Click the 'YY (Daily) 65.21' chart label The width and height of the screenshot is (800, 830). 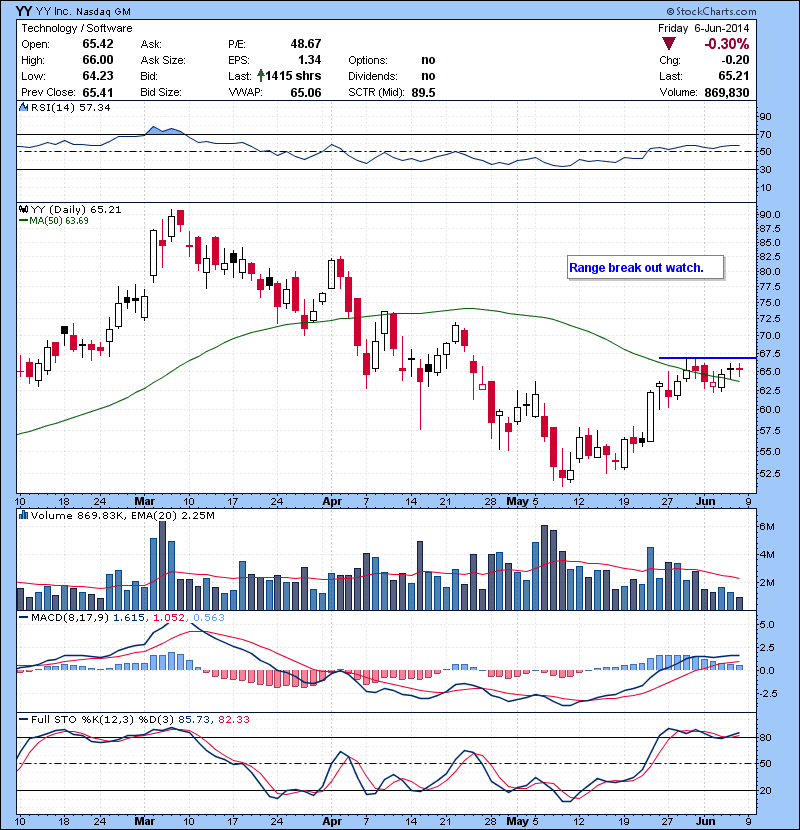pos(76,209)
